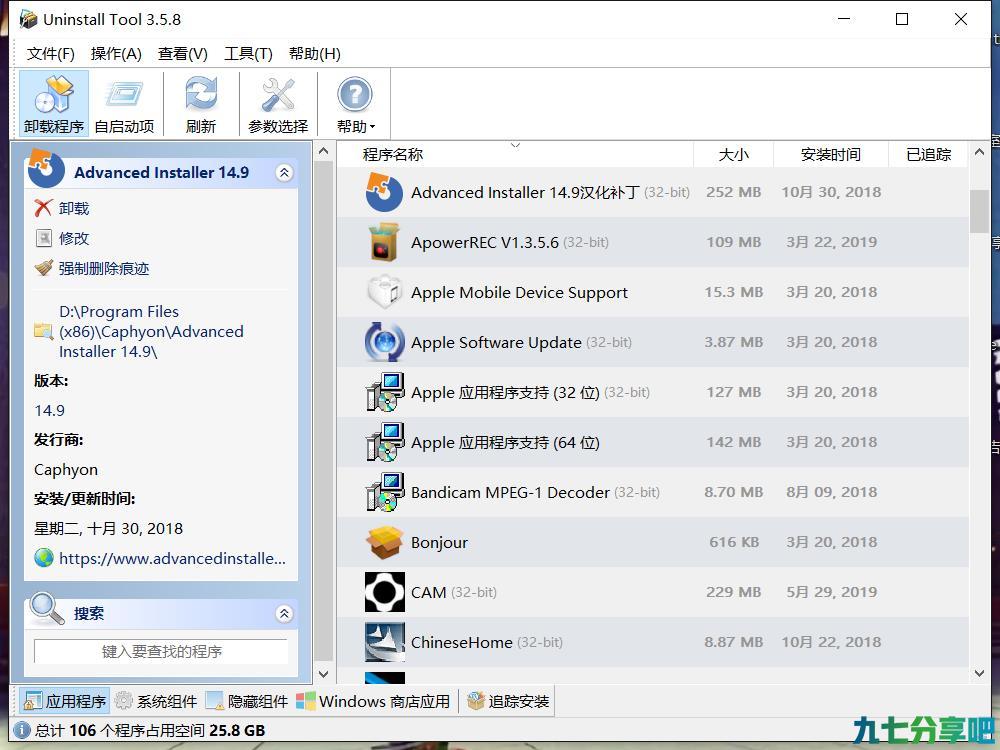Maximize the Uninstall Tool window
Image resolution: width=1000 pixels, height=750 pixels.
[x=902, y=19]
